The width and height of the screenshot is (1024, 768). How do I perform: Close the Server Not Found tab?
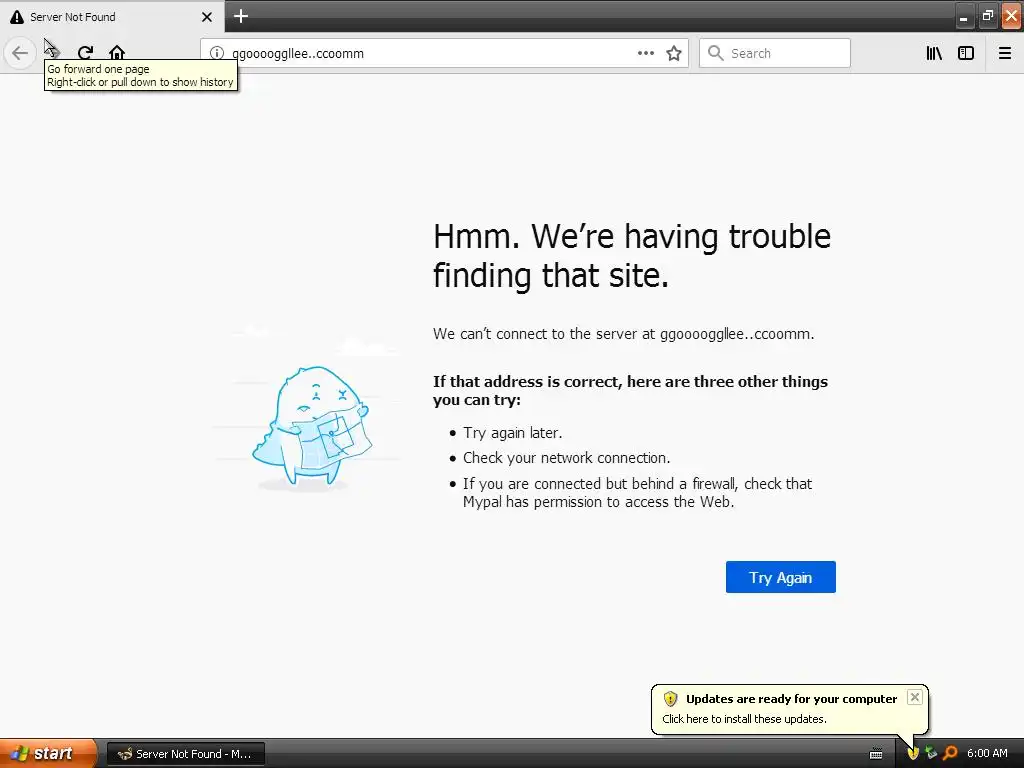(x=207, y=17)
